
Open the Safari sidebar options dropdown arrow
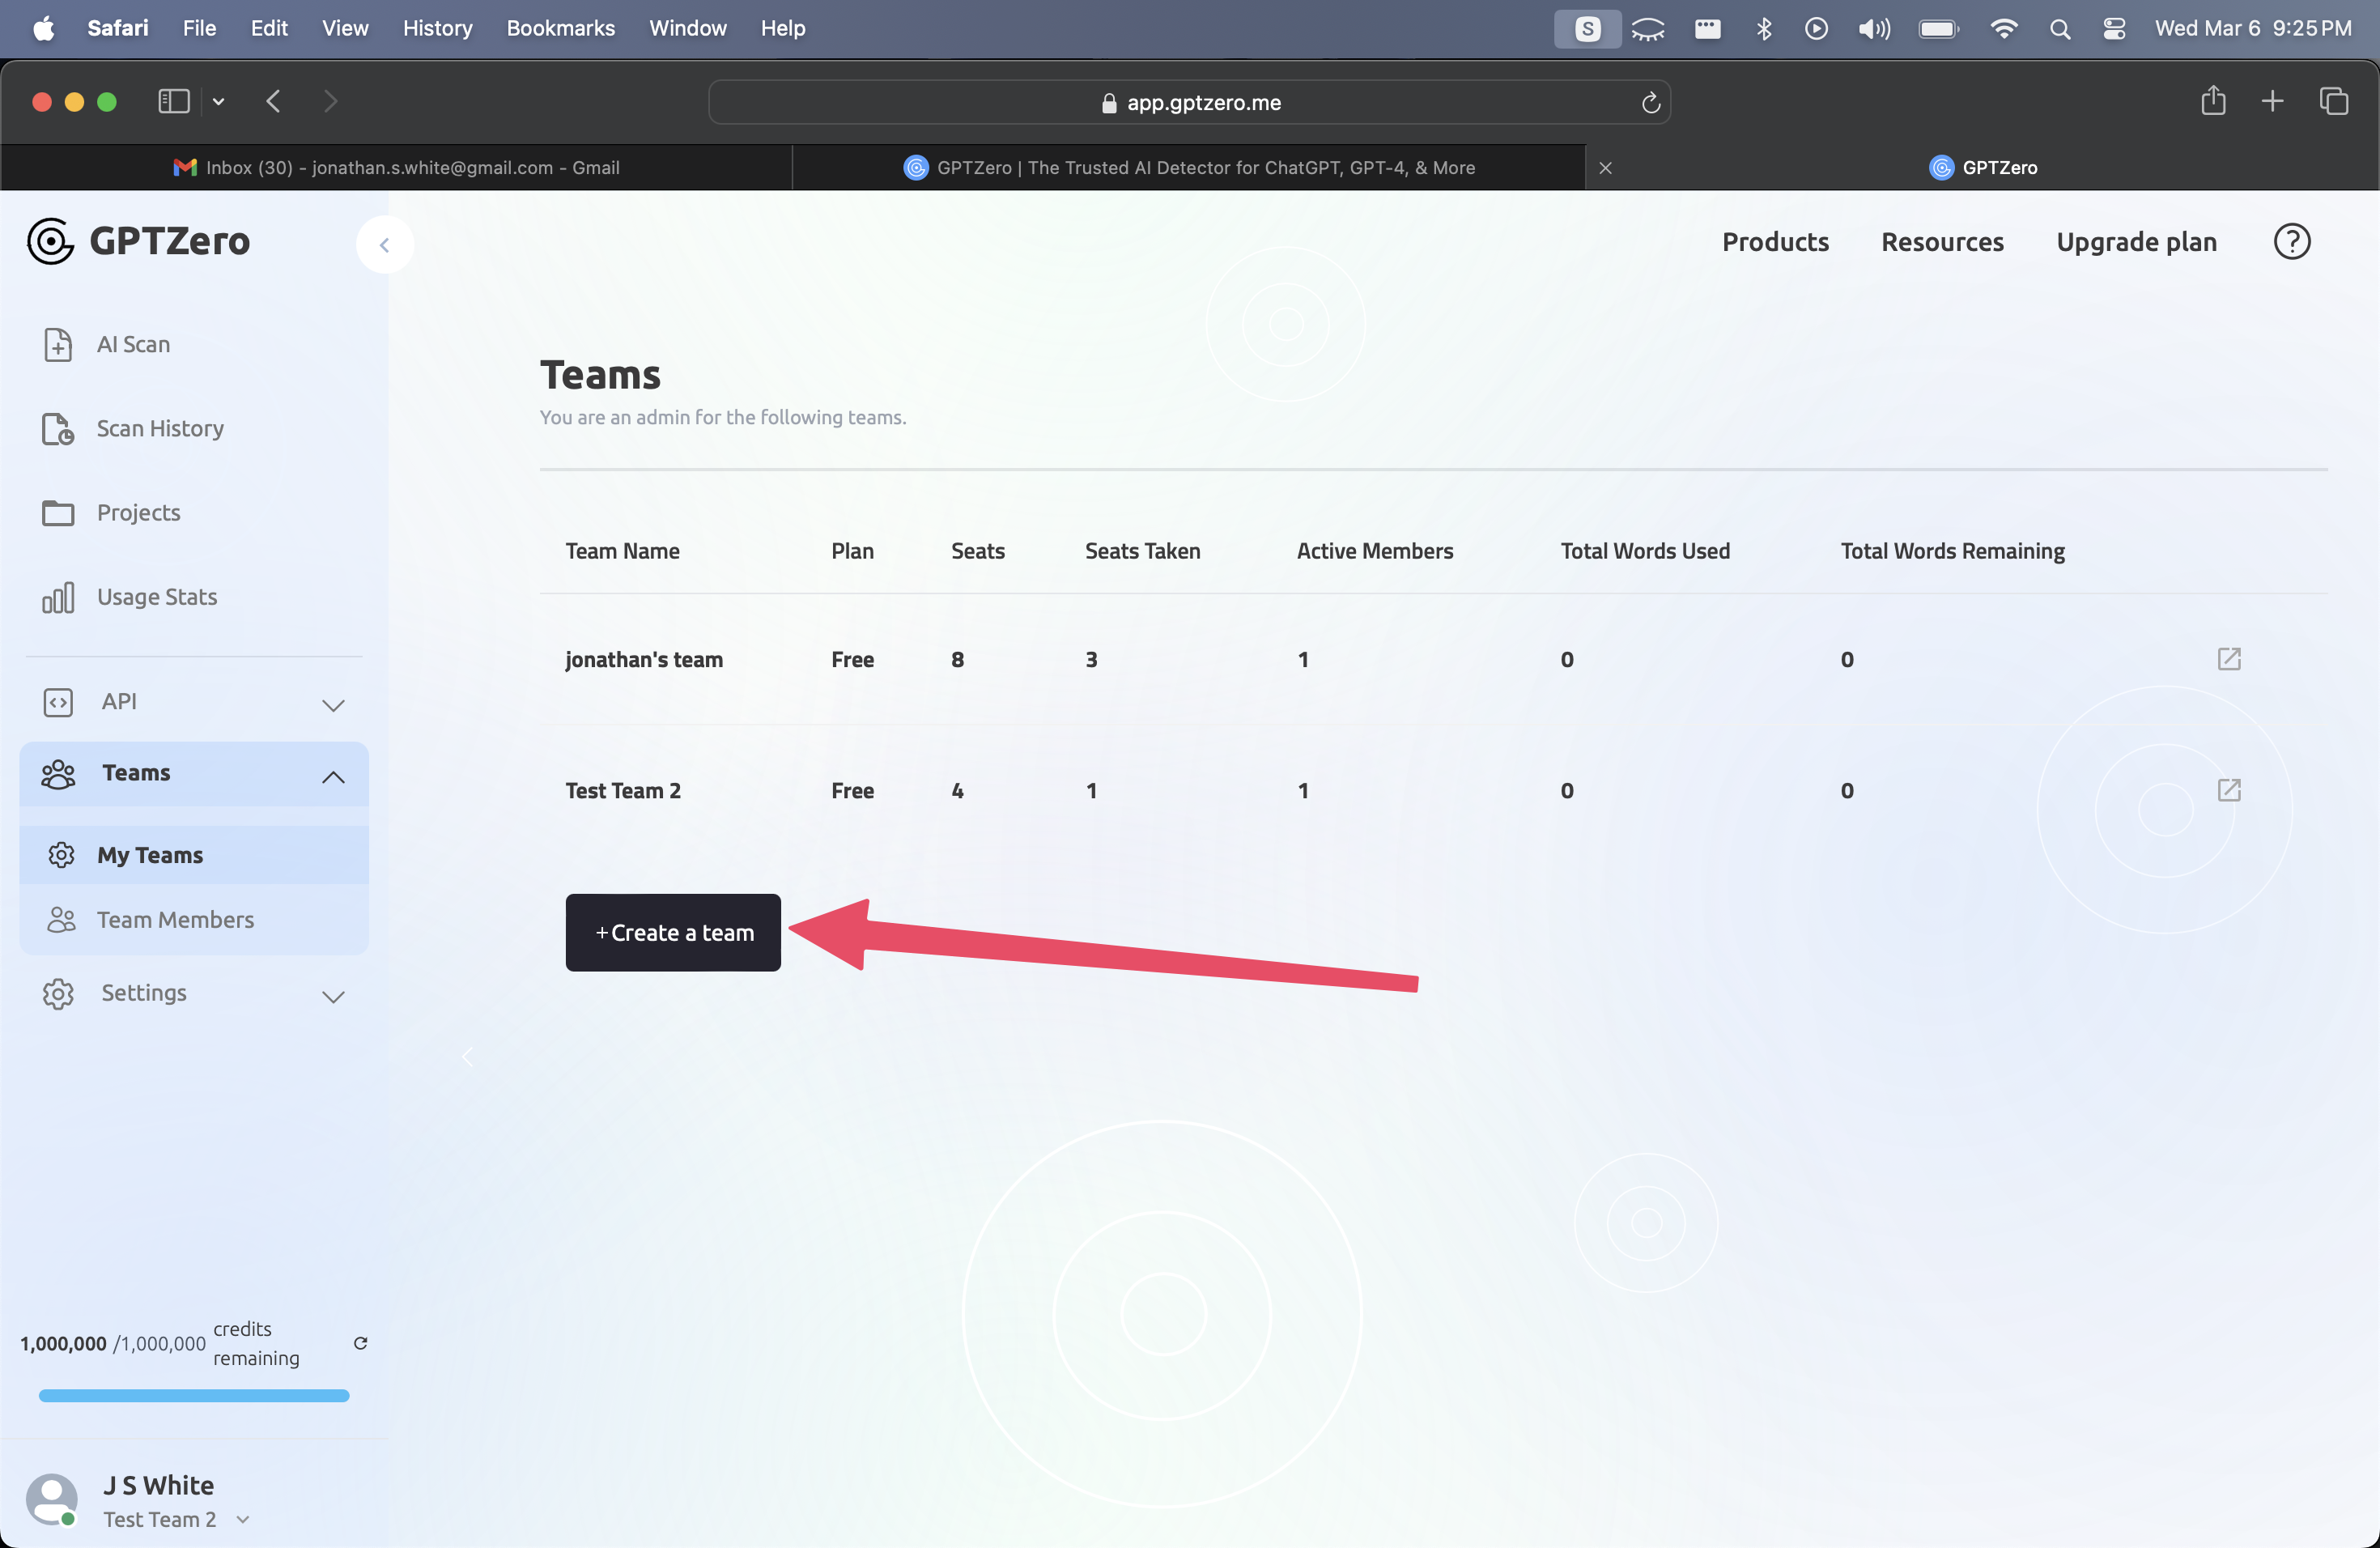(x=218, y=101)
